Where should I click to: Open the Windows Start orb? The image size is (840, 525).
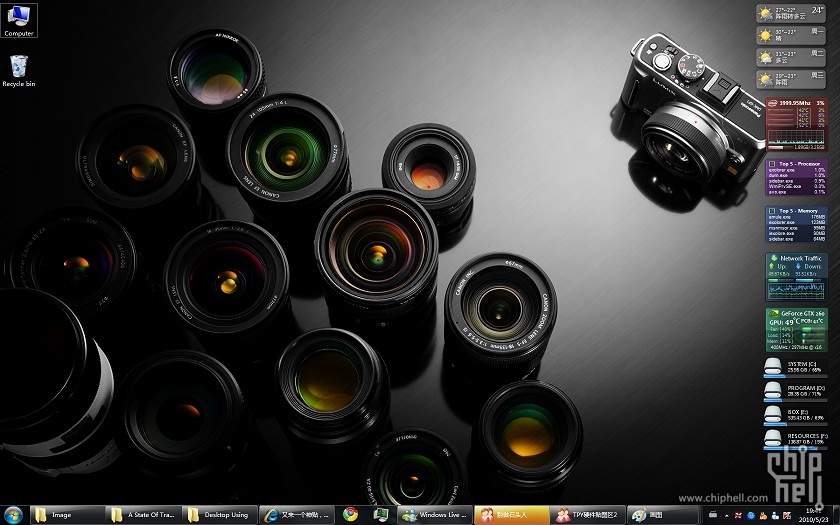click(13, 515)
